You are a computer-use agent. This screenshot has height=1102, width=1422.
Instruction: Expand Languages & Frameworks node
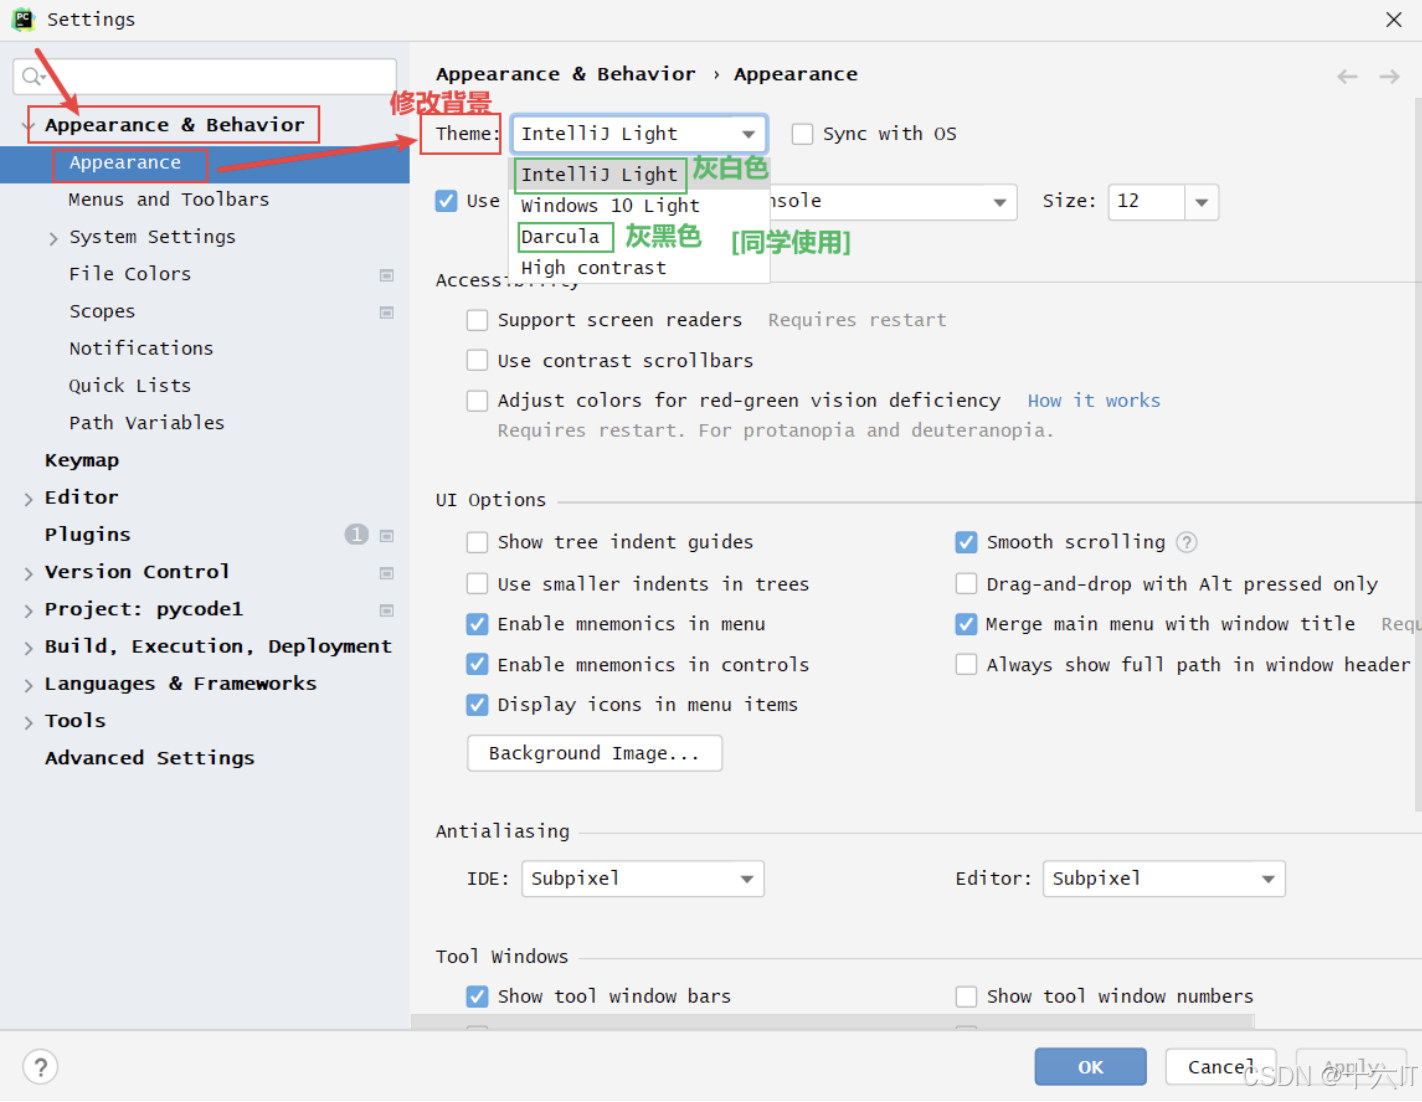28,684
